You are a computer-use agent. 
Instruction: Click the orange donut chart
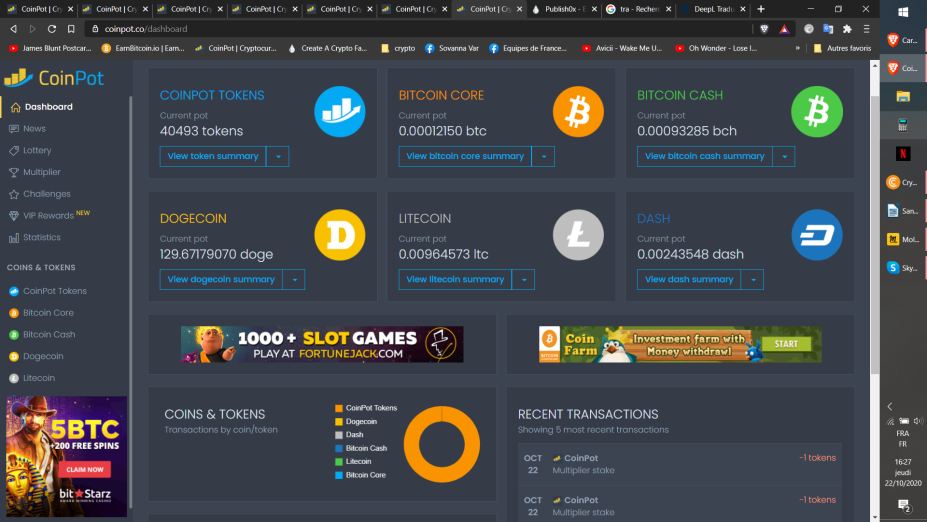[442, 444]
